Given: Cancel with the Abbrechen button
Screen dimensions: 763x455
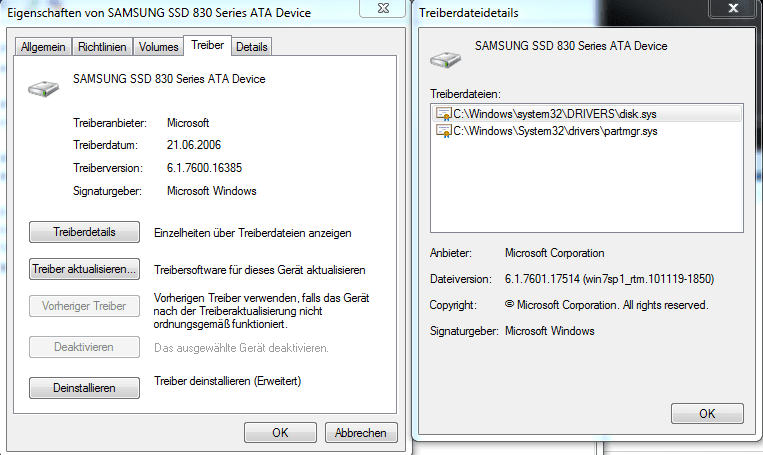Looking at the screenshot, I should click(x=361, y=433).
